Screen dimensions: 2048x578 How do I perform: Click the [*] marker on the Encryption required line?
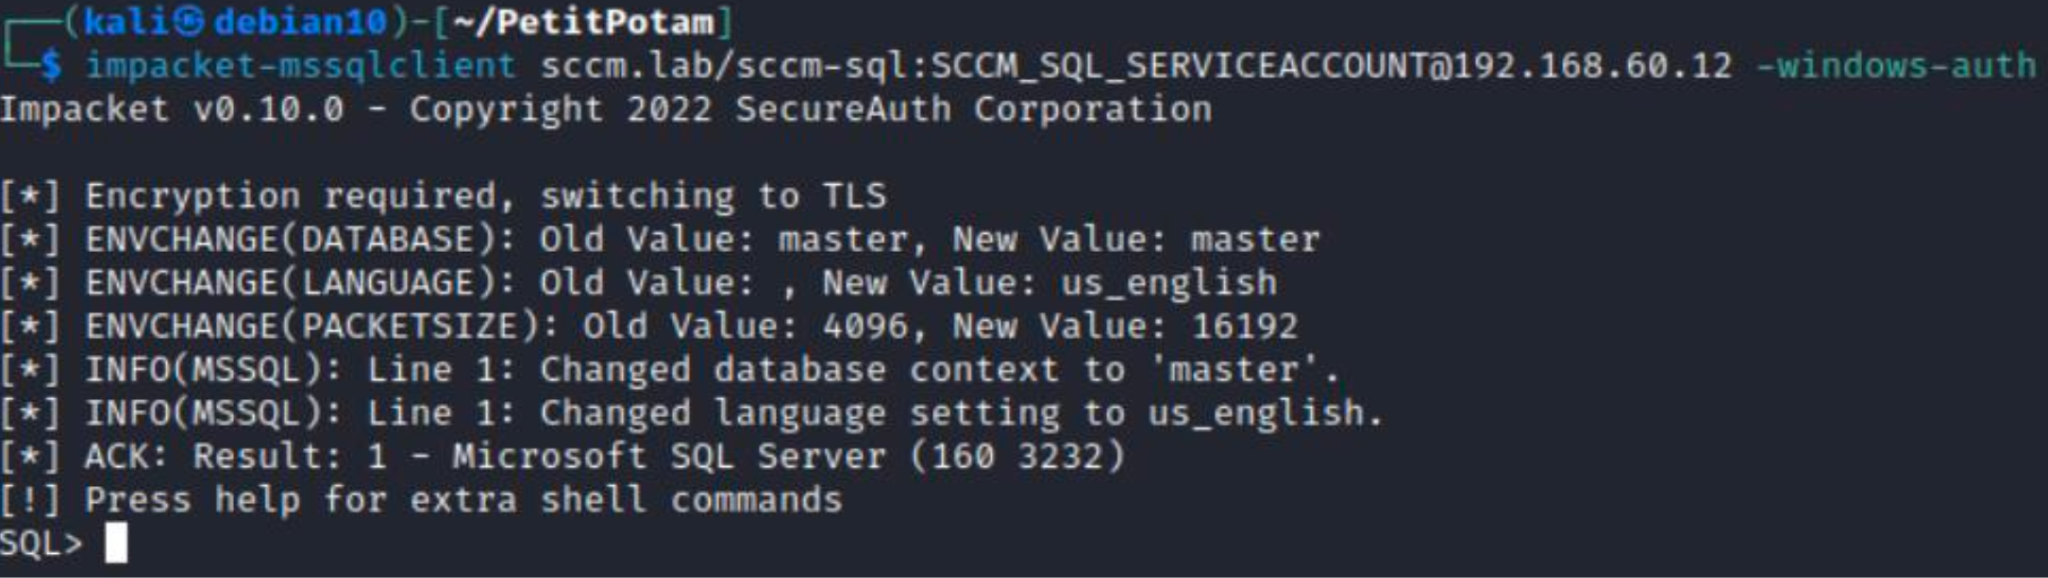(30, 196)
